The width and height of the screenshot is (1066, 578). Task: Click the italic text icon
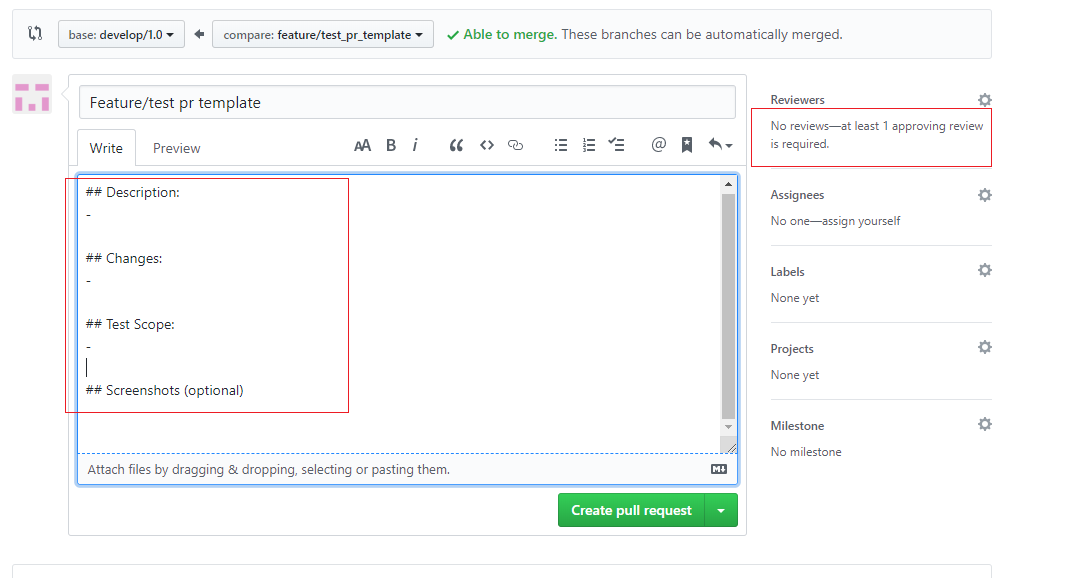(415, 145)
